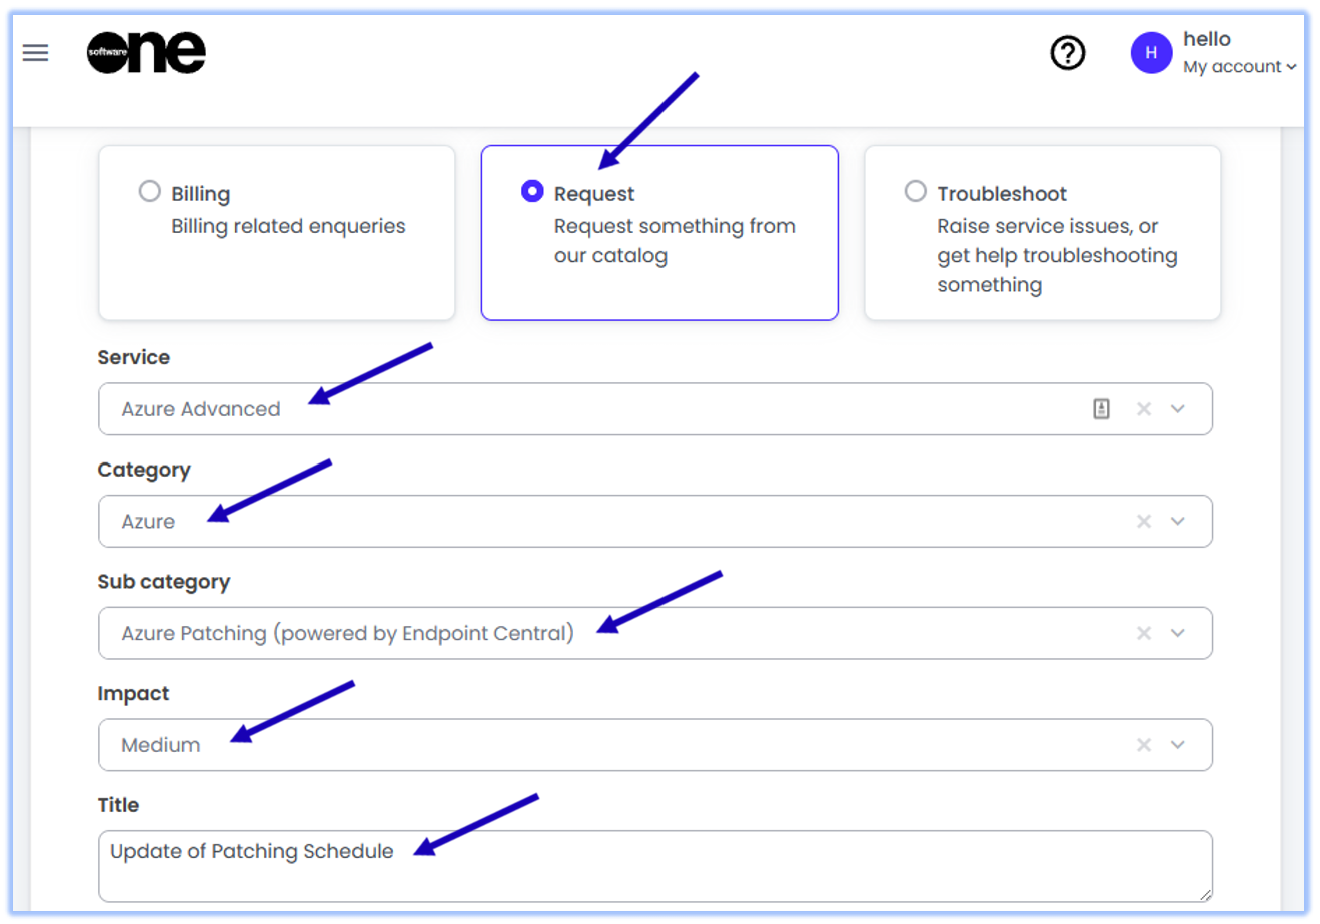The width and height of the screenshot is (1320, 924).
Task: Clear the Medium impact value
Action: pos(1144,746)
